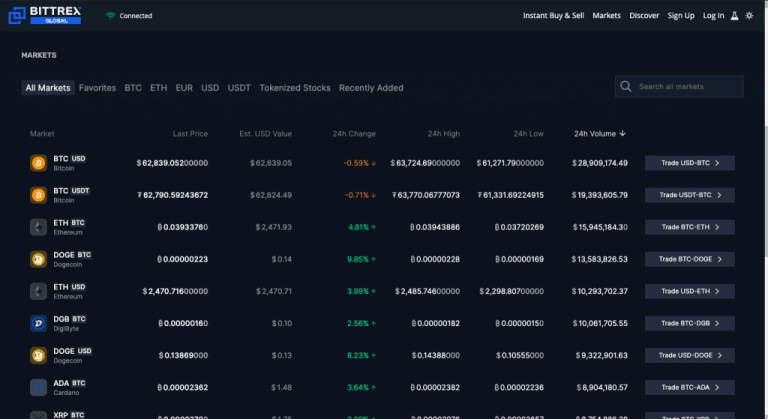Click the 24h Volume sort arrow
Image resolution: width=768 pixels, height=419 pixels.
pos(623,133)
